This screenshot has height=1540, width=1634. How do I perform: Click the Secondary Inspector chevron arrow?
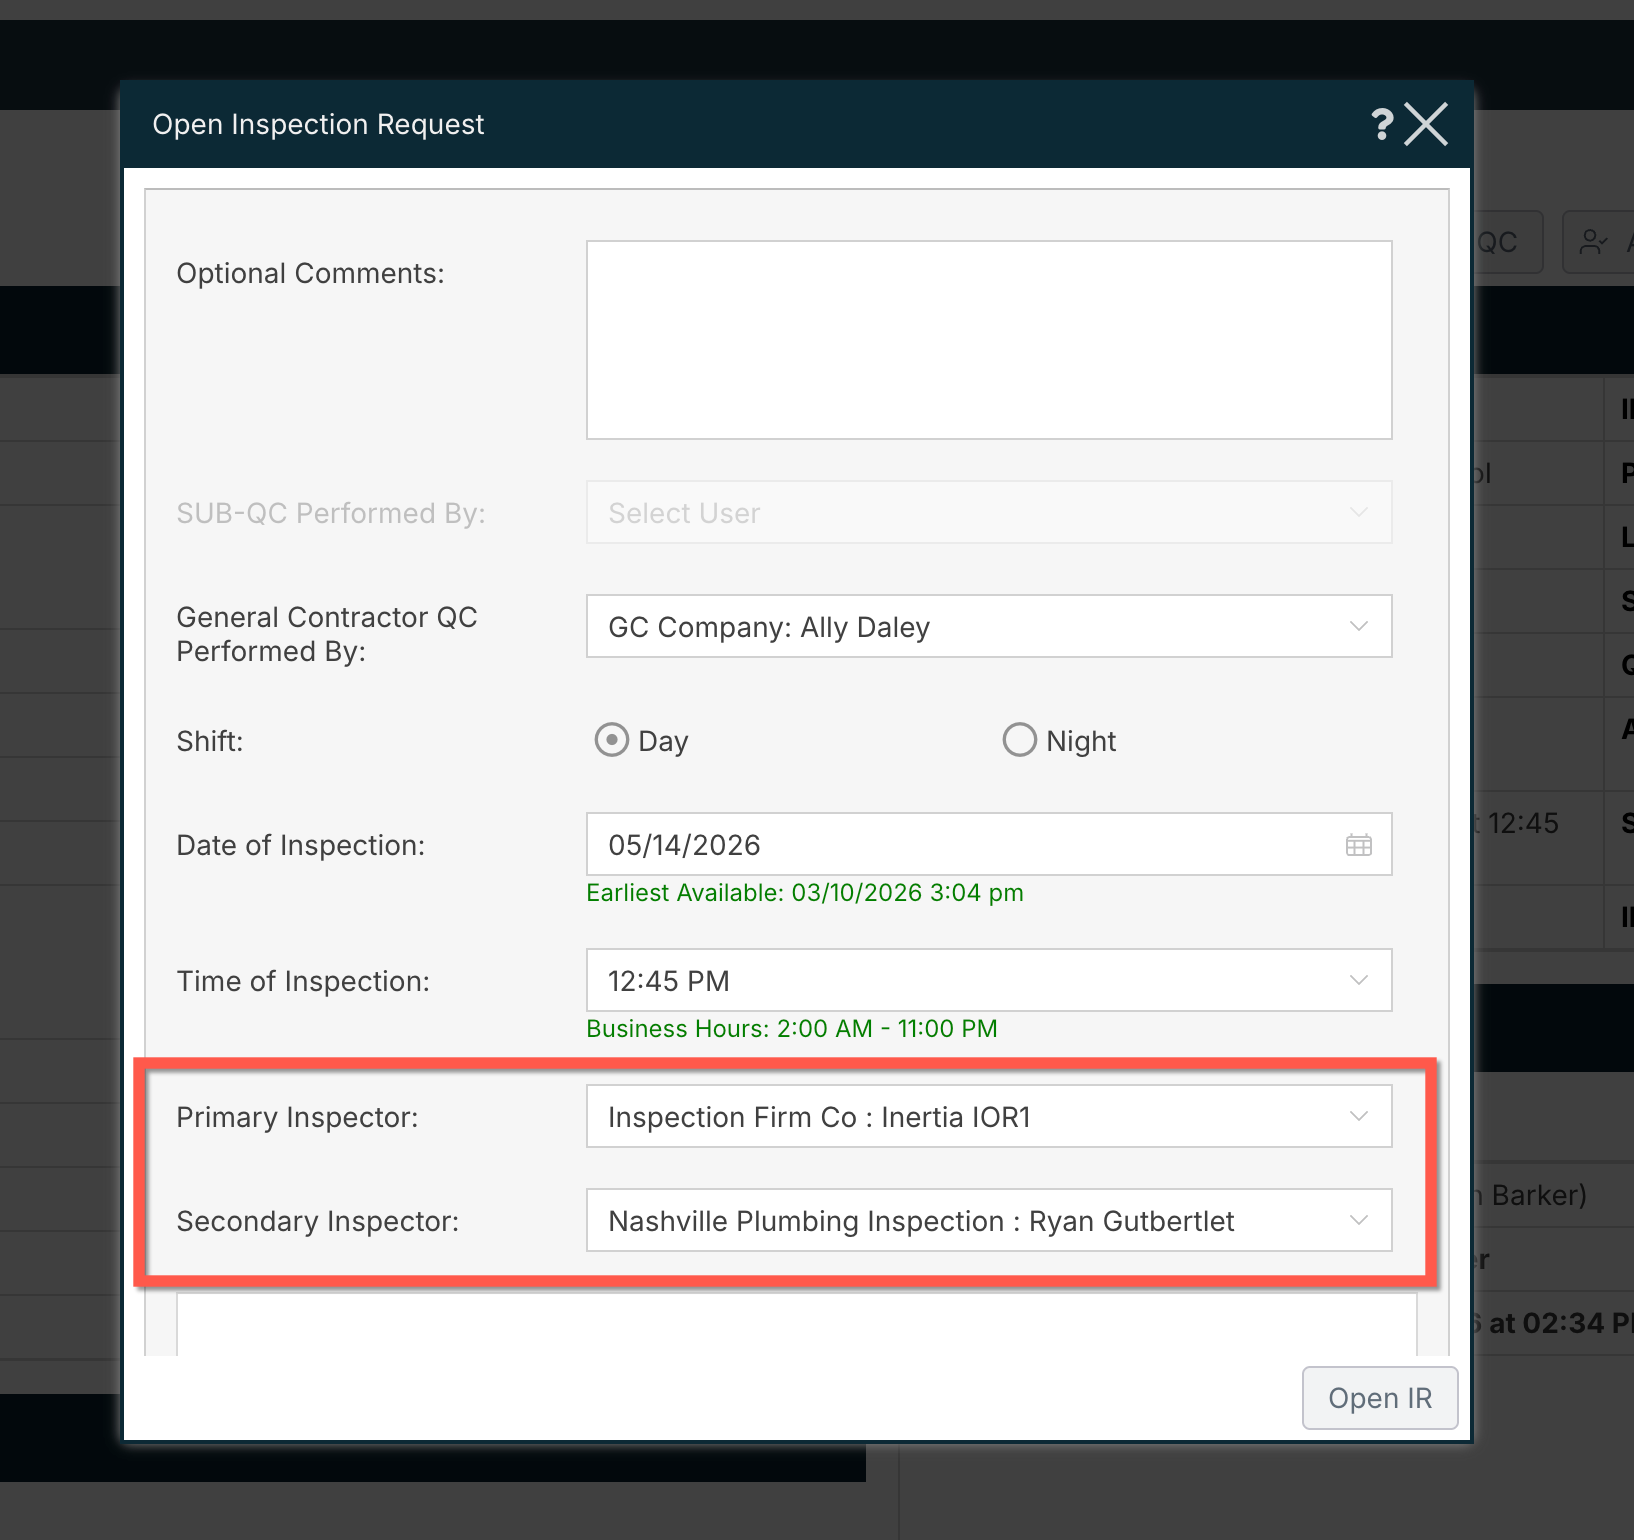pos(1358,1220)
